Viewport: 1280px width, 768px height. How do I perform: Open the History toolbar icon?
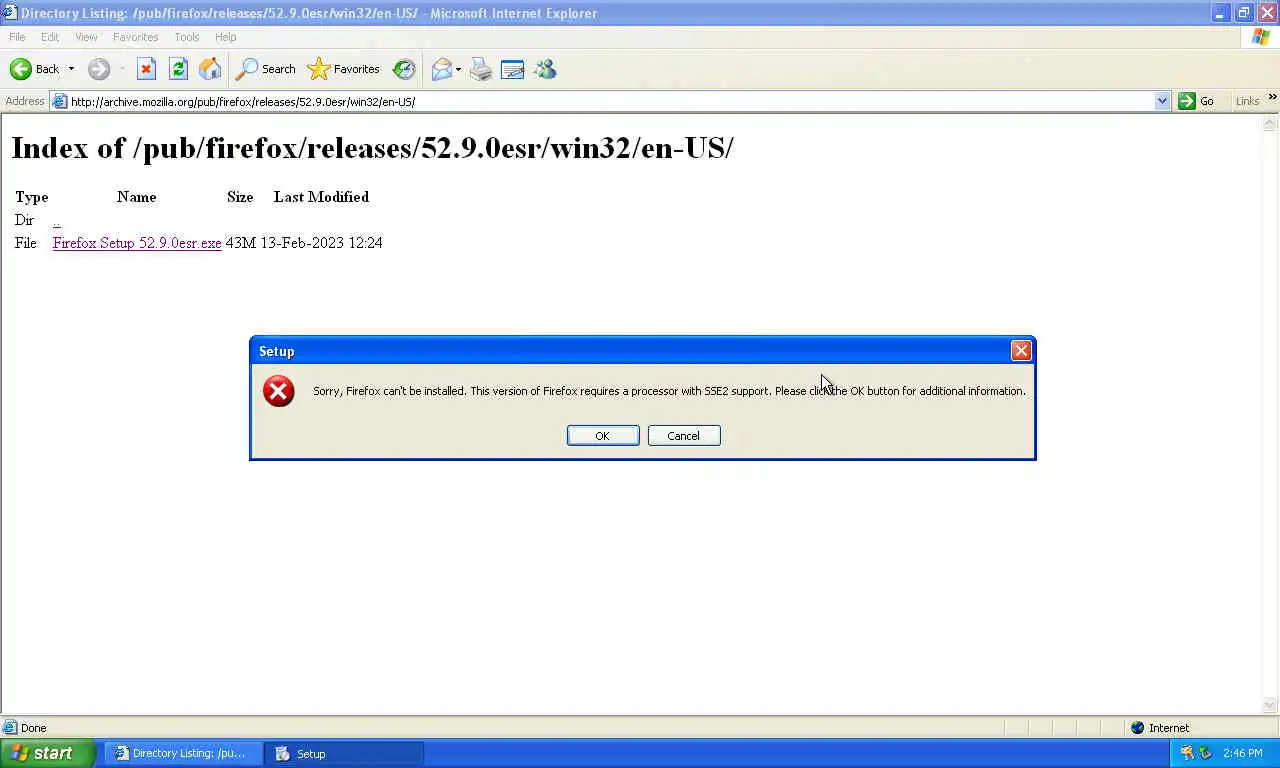404,69
